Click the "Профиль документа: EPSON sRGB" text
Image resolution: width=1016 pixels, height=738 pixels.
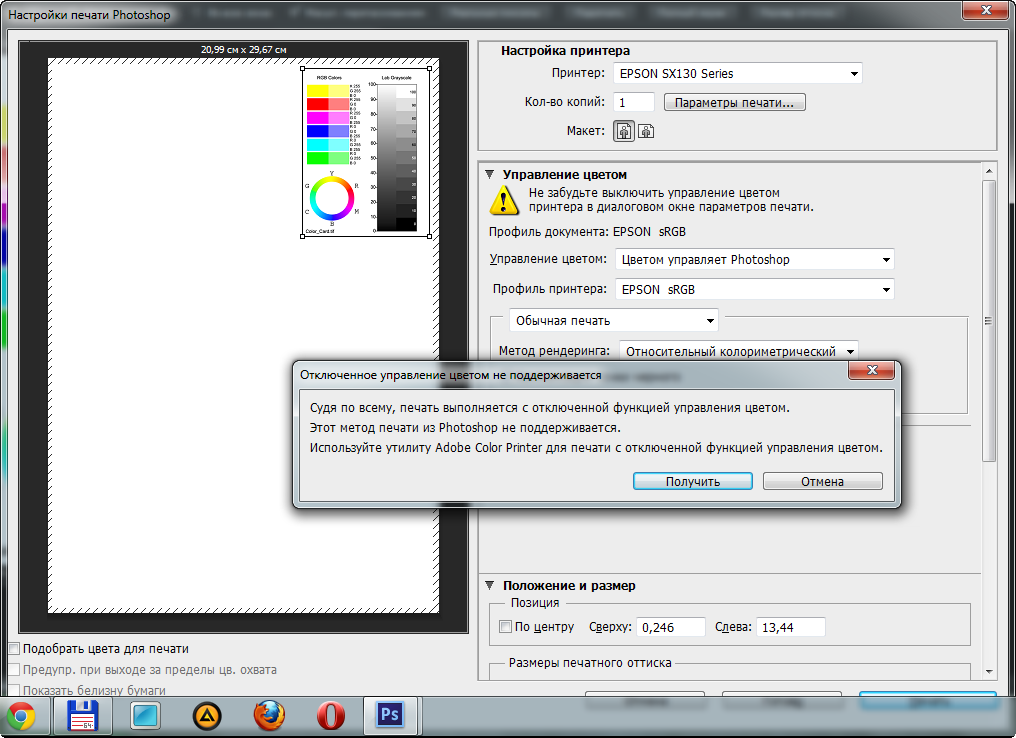pyautogui.click(x=587, y=231)
